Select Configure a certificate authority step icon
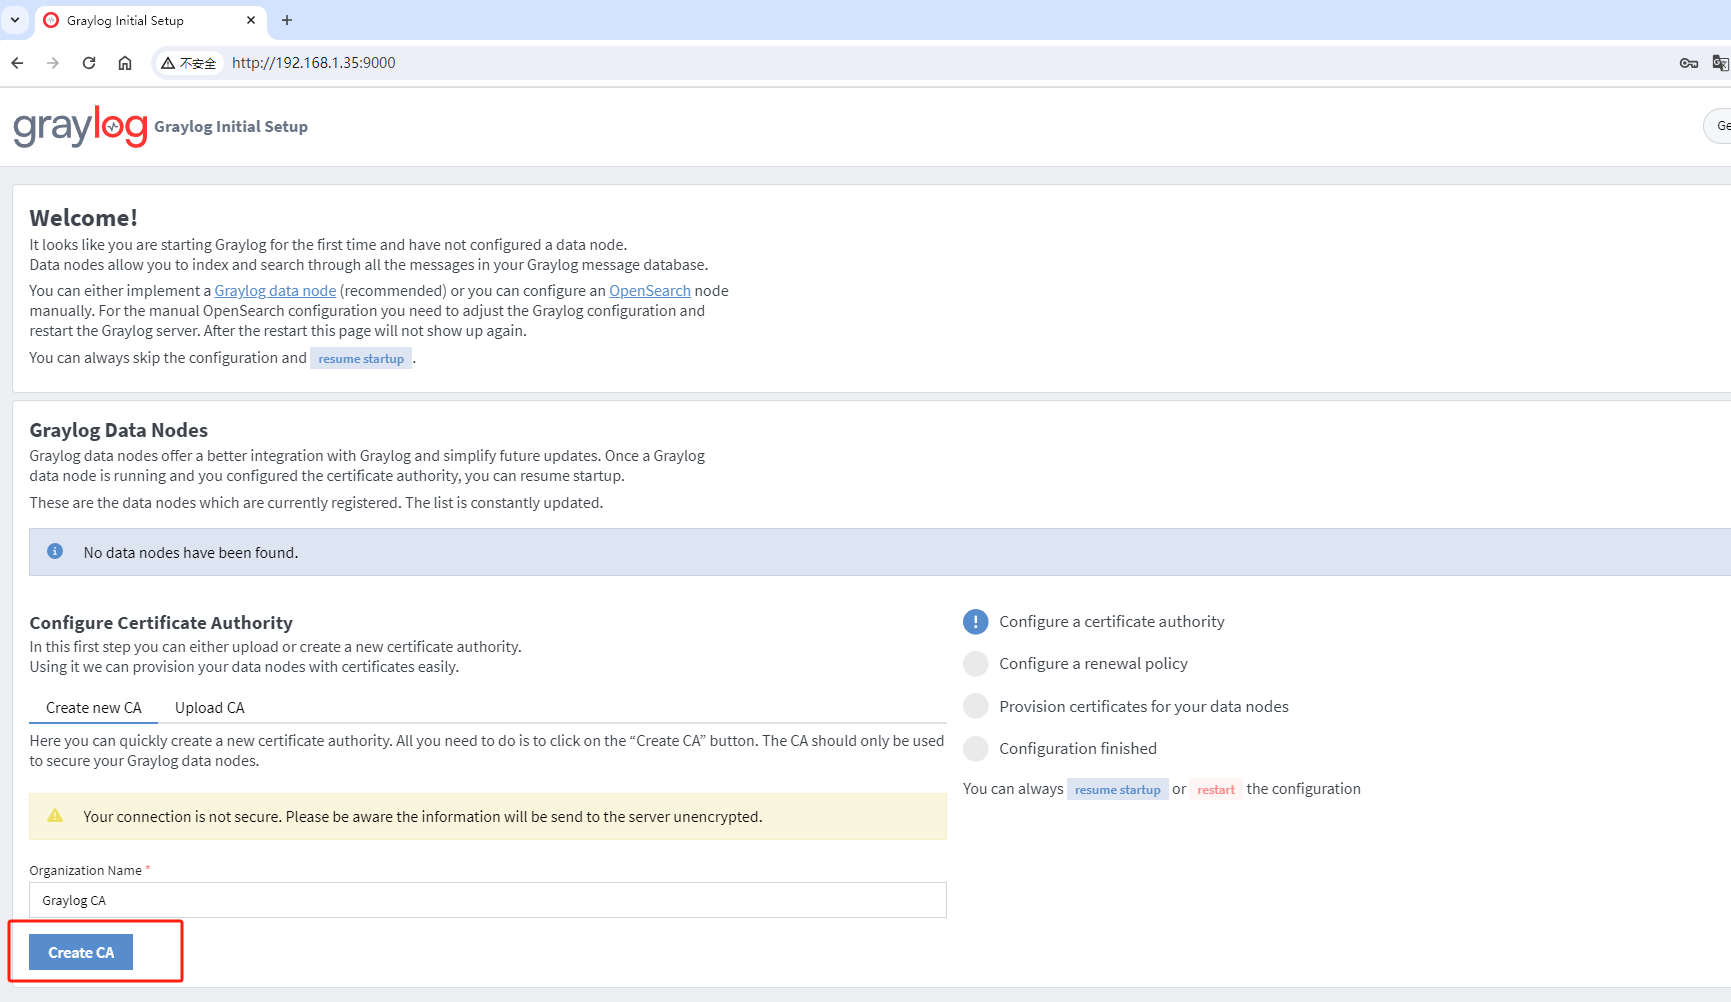Screen dimensions: 1731x1002 976,622
